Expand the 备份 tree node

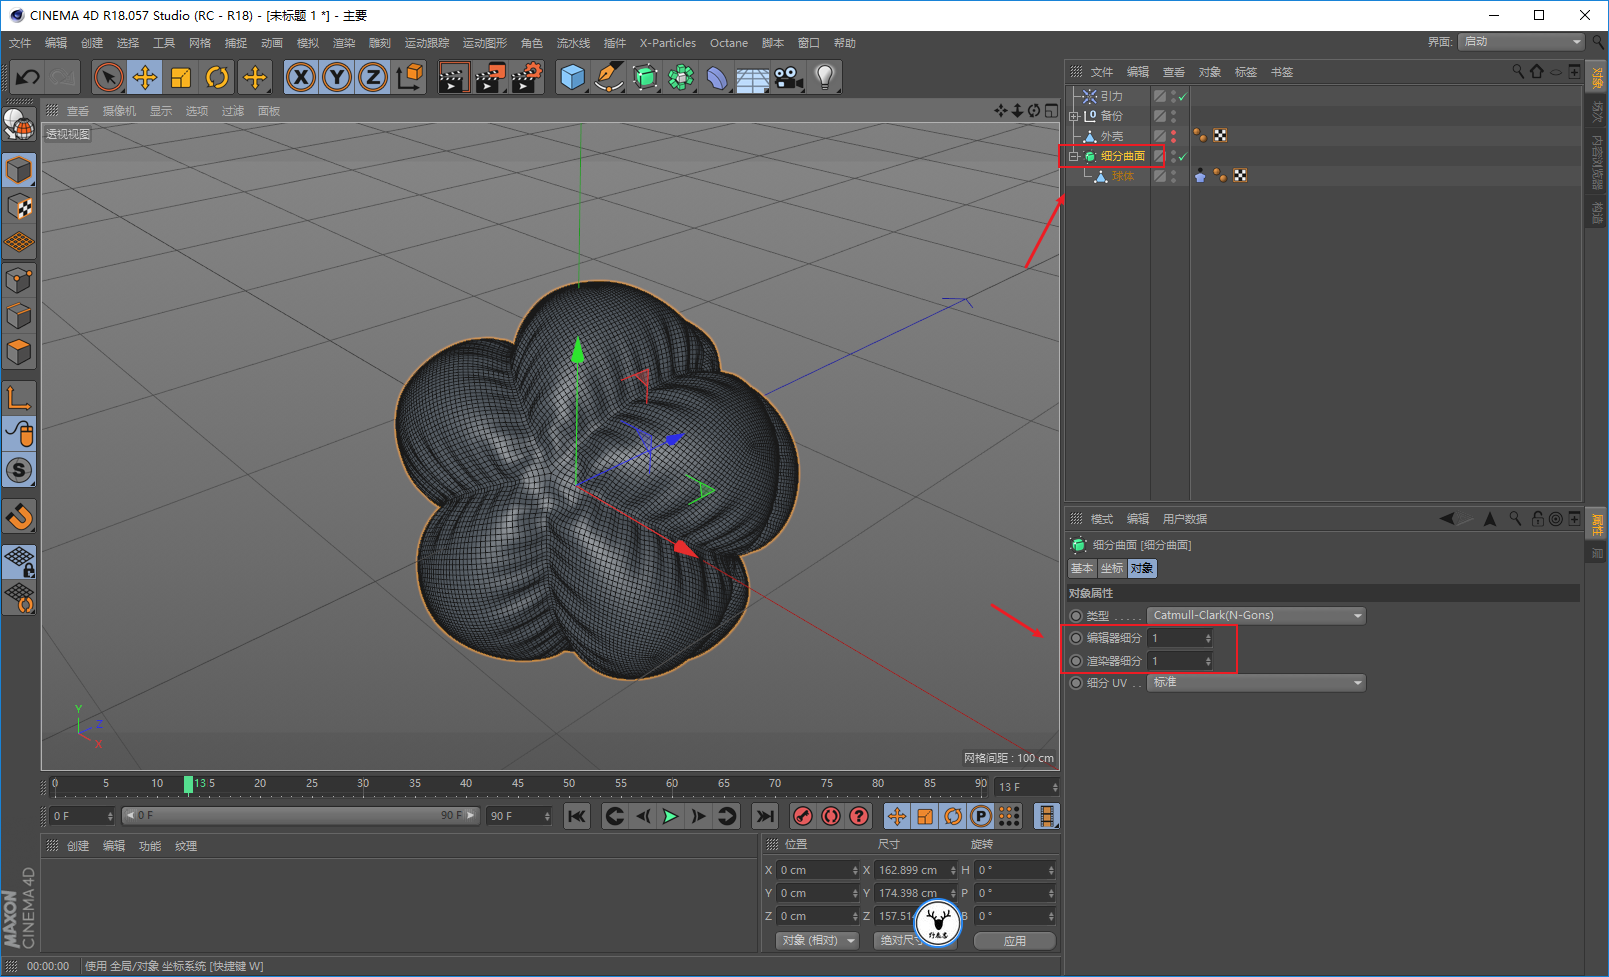click(1074, 116)
